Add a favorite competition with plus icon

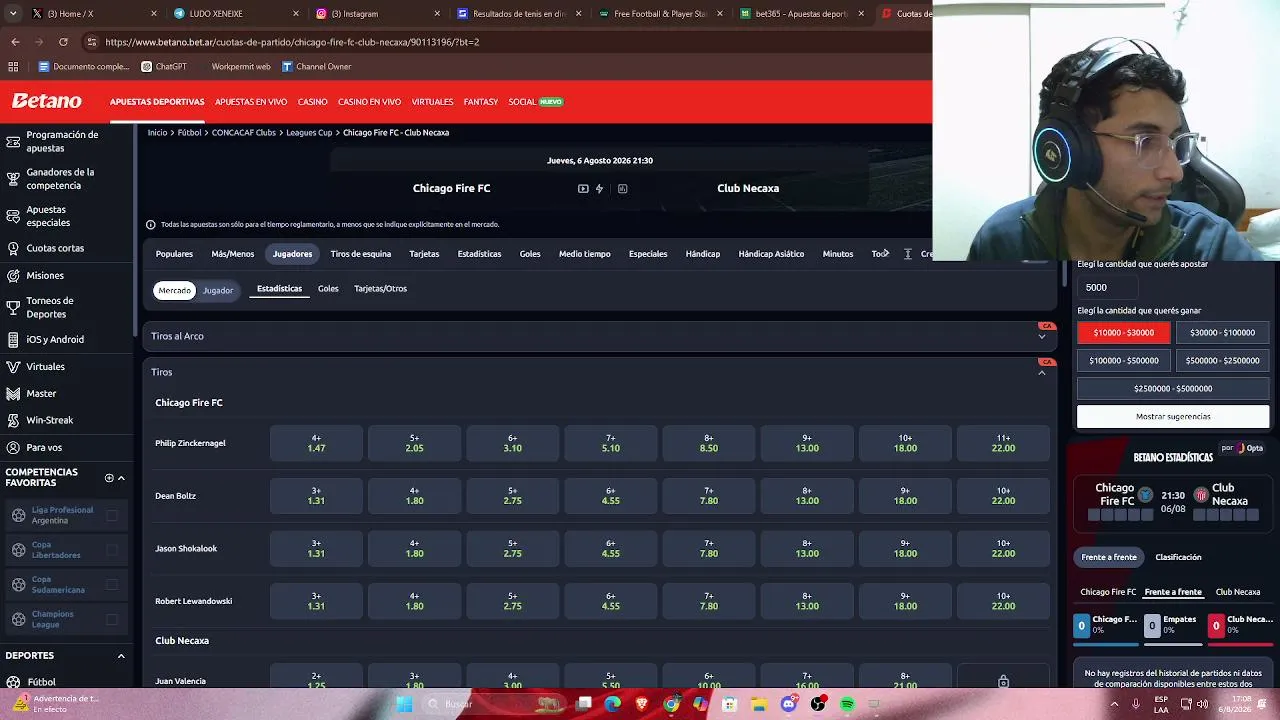coord(109,478)
